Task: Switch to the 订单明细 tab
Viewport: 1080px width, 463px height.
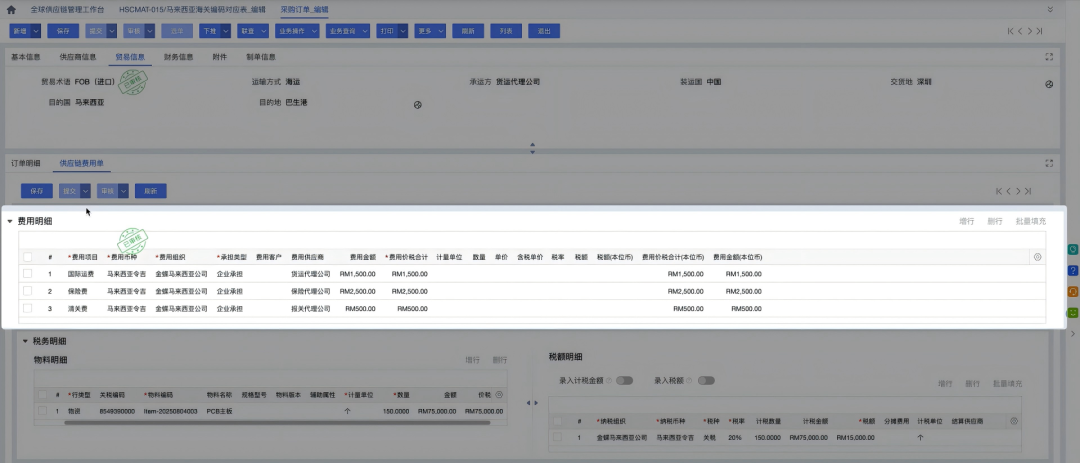Action: click(x=26, y=163)
